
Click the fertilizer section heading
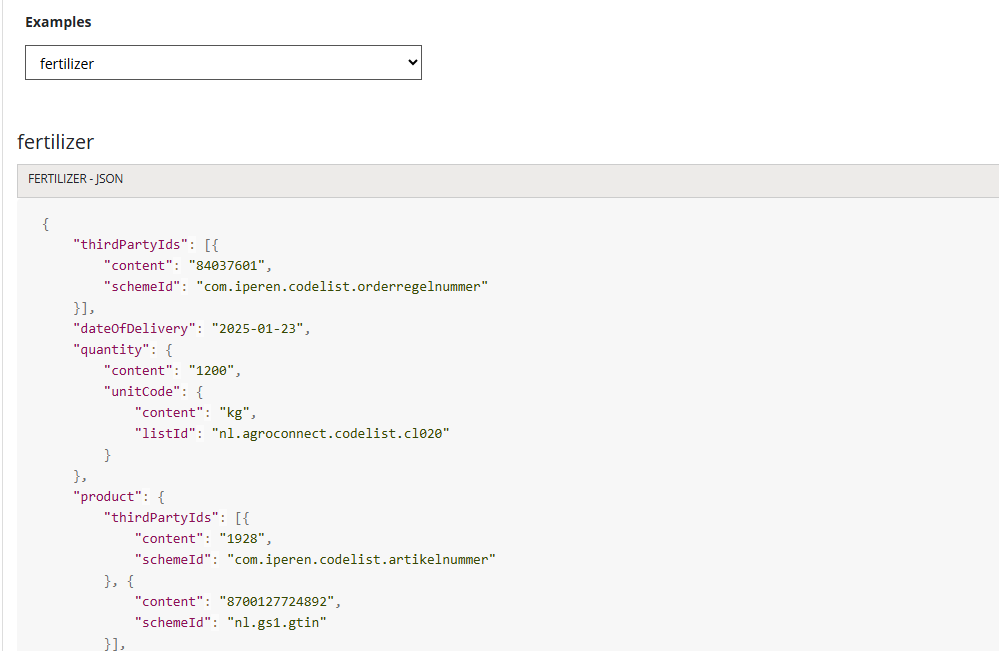(x=56, y=142)
